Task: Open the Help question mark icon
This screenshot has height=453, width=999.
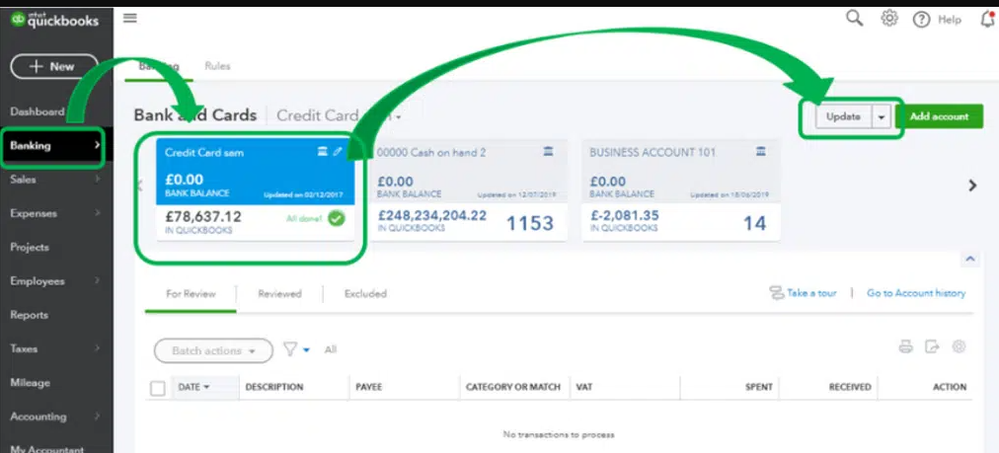Action: (921, 20)
